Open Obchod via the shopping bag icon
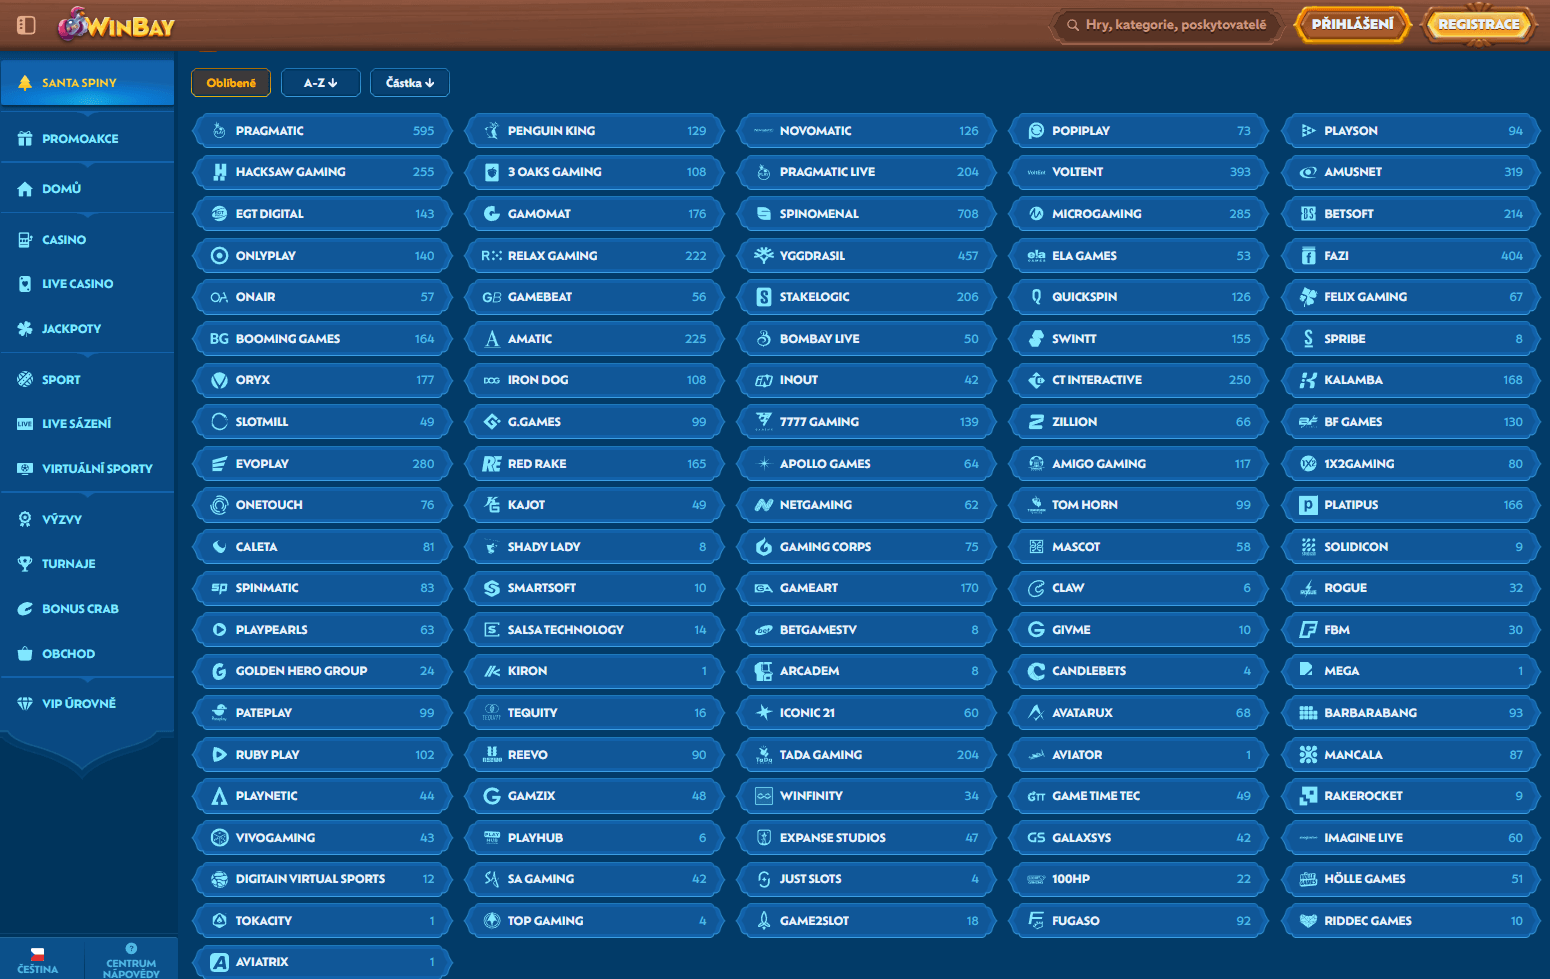1550x979 pixels. pyautogui.click(x=25, y=654)
